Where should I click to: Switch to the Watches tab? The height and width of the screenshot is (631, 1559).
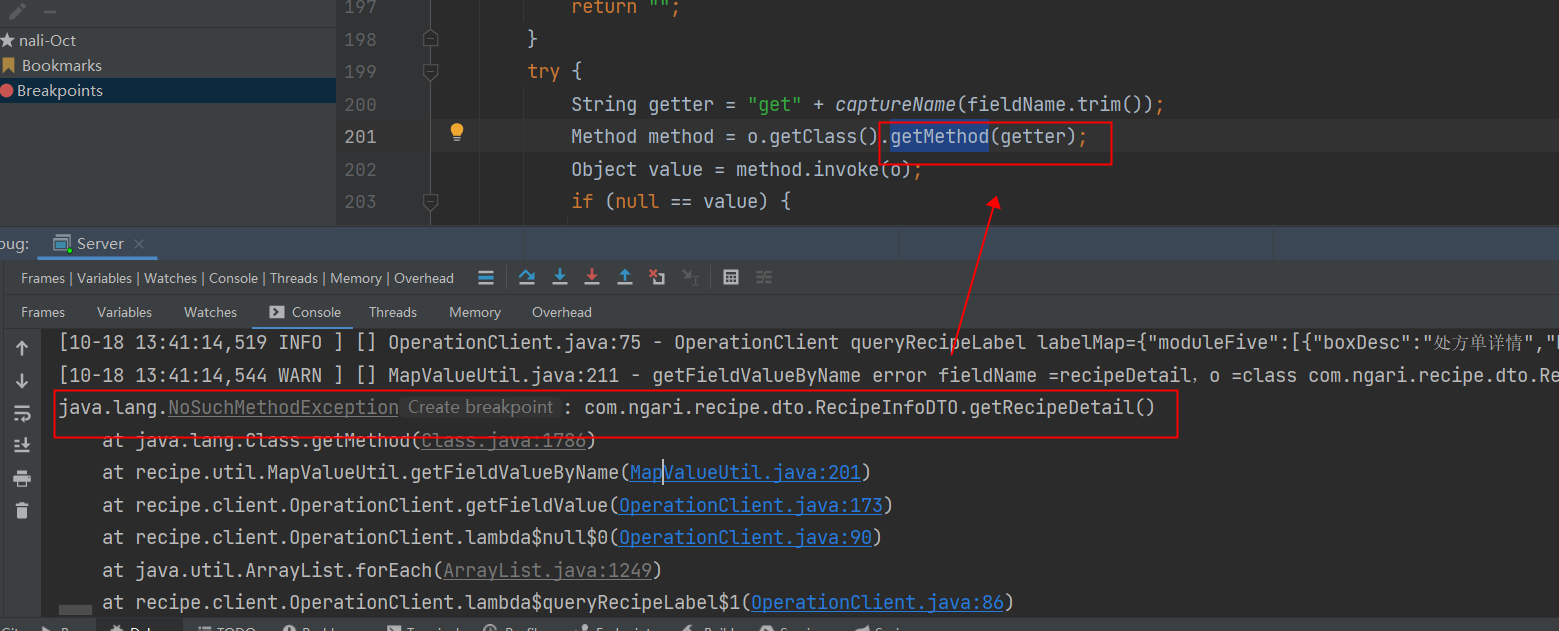211,312
